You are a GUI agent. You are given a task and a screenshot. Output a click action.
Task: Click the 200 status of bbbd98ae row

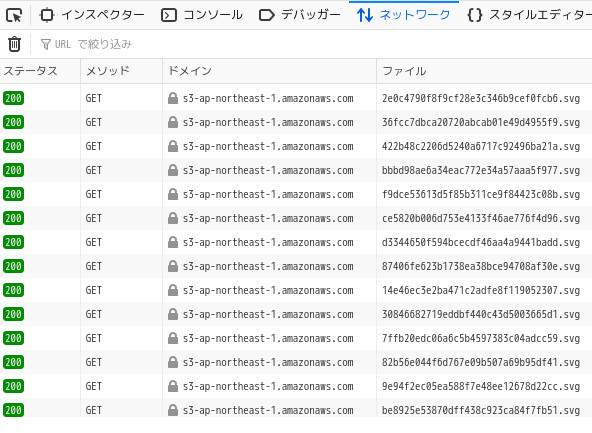point(14,170)
